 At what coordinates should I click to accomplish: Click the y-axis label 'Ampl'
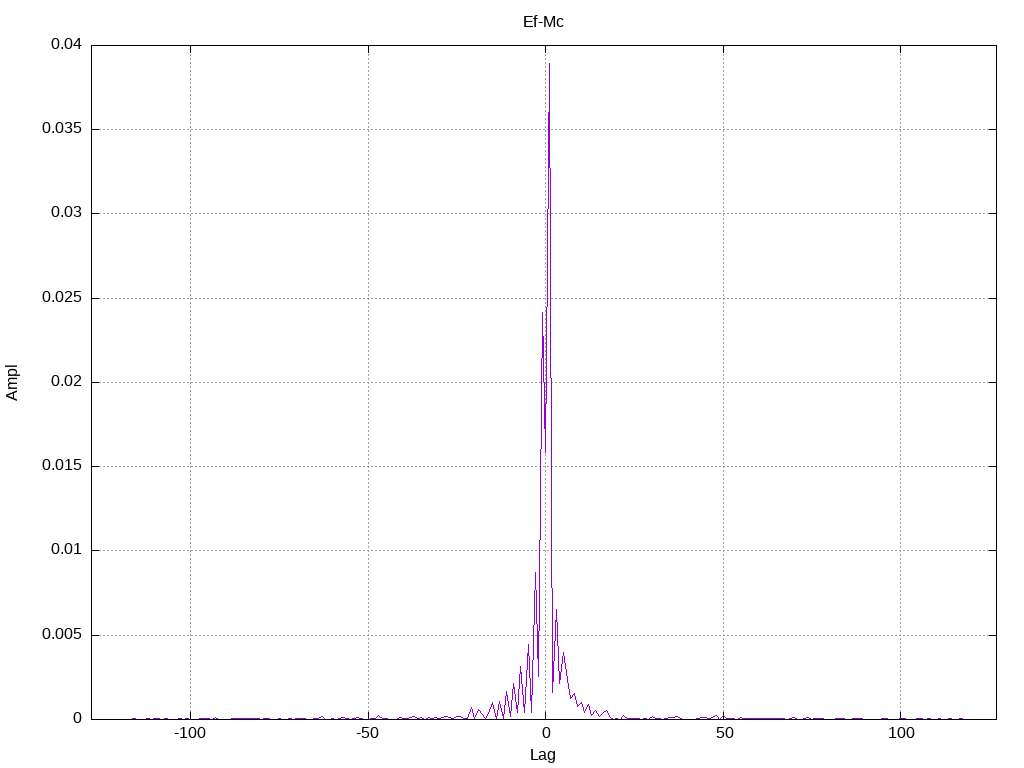[12, 382]
